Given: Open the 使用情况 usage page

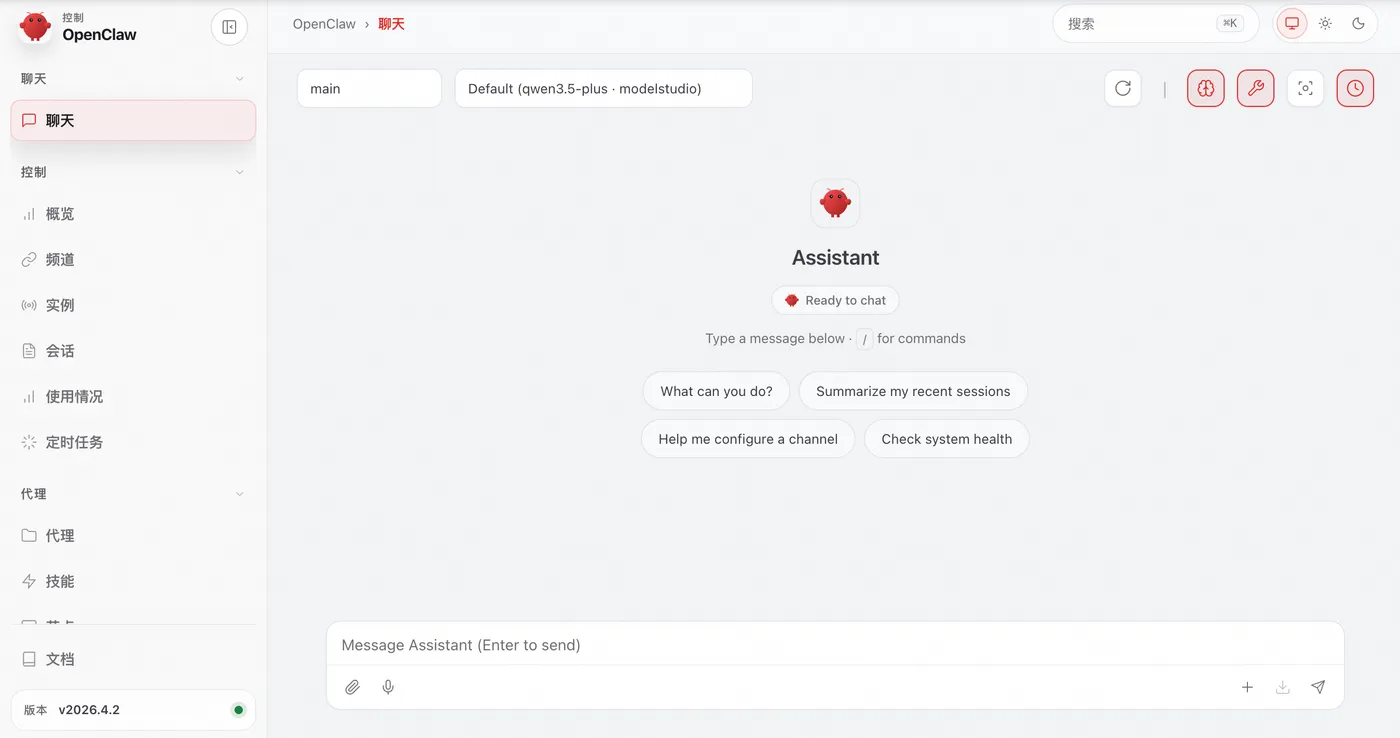Looking at the screenshot, I should click(133, 397).
